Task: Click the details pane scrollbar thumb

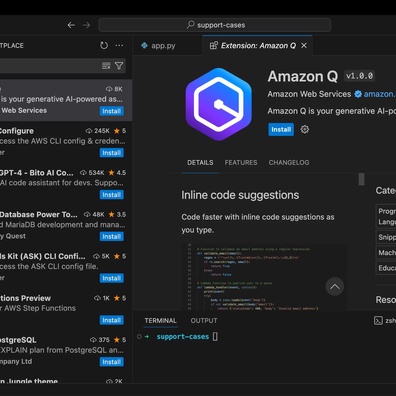Action: pyautogui.click(x=361, y=179)
